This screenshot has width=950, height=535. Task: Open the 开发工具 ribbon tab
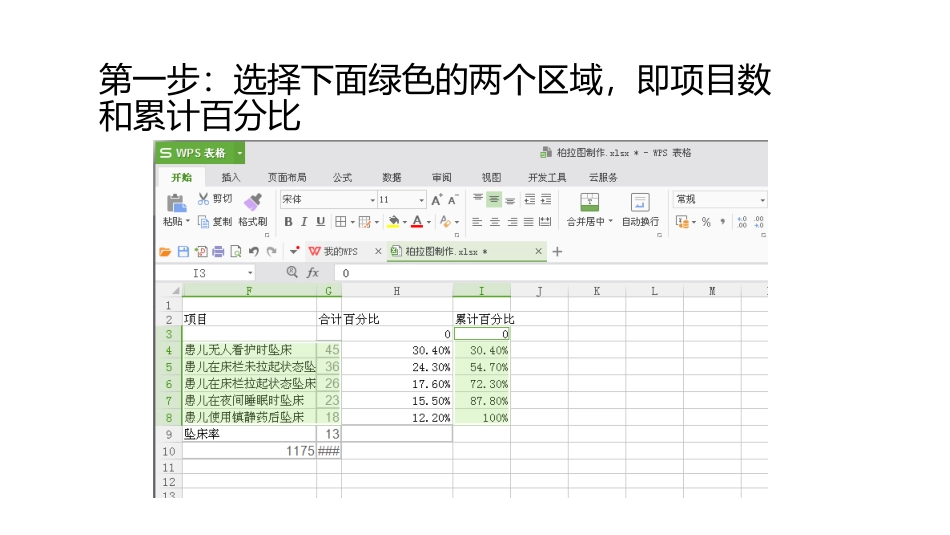(547, 178)
